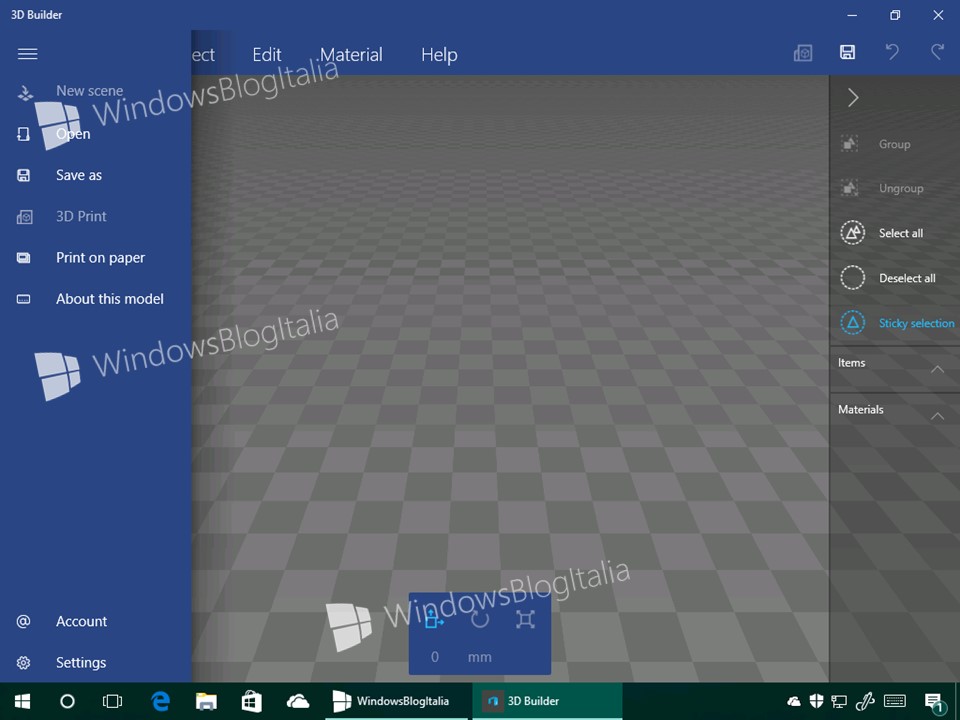Click the Account @ icon

point(23,621)
